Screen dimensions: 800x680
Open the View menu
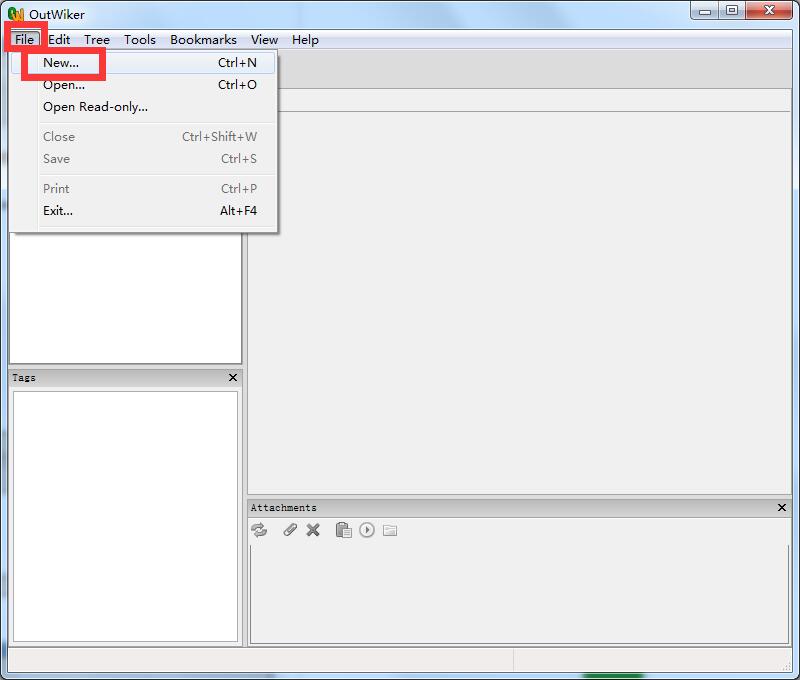(264, 39)
